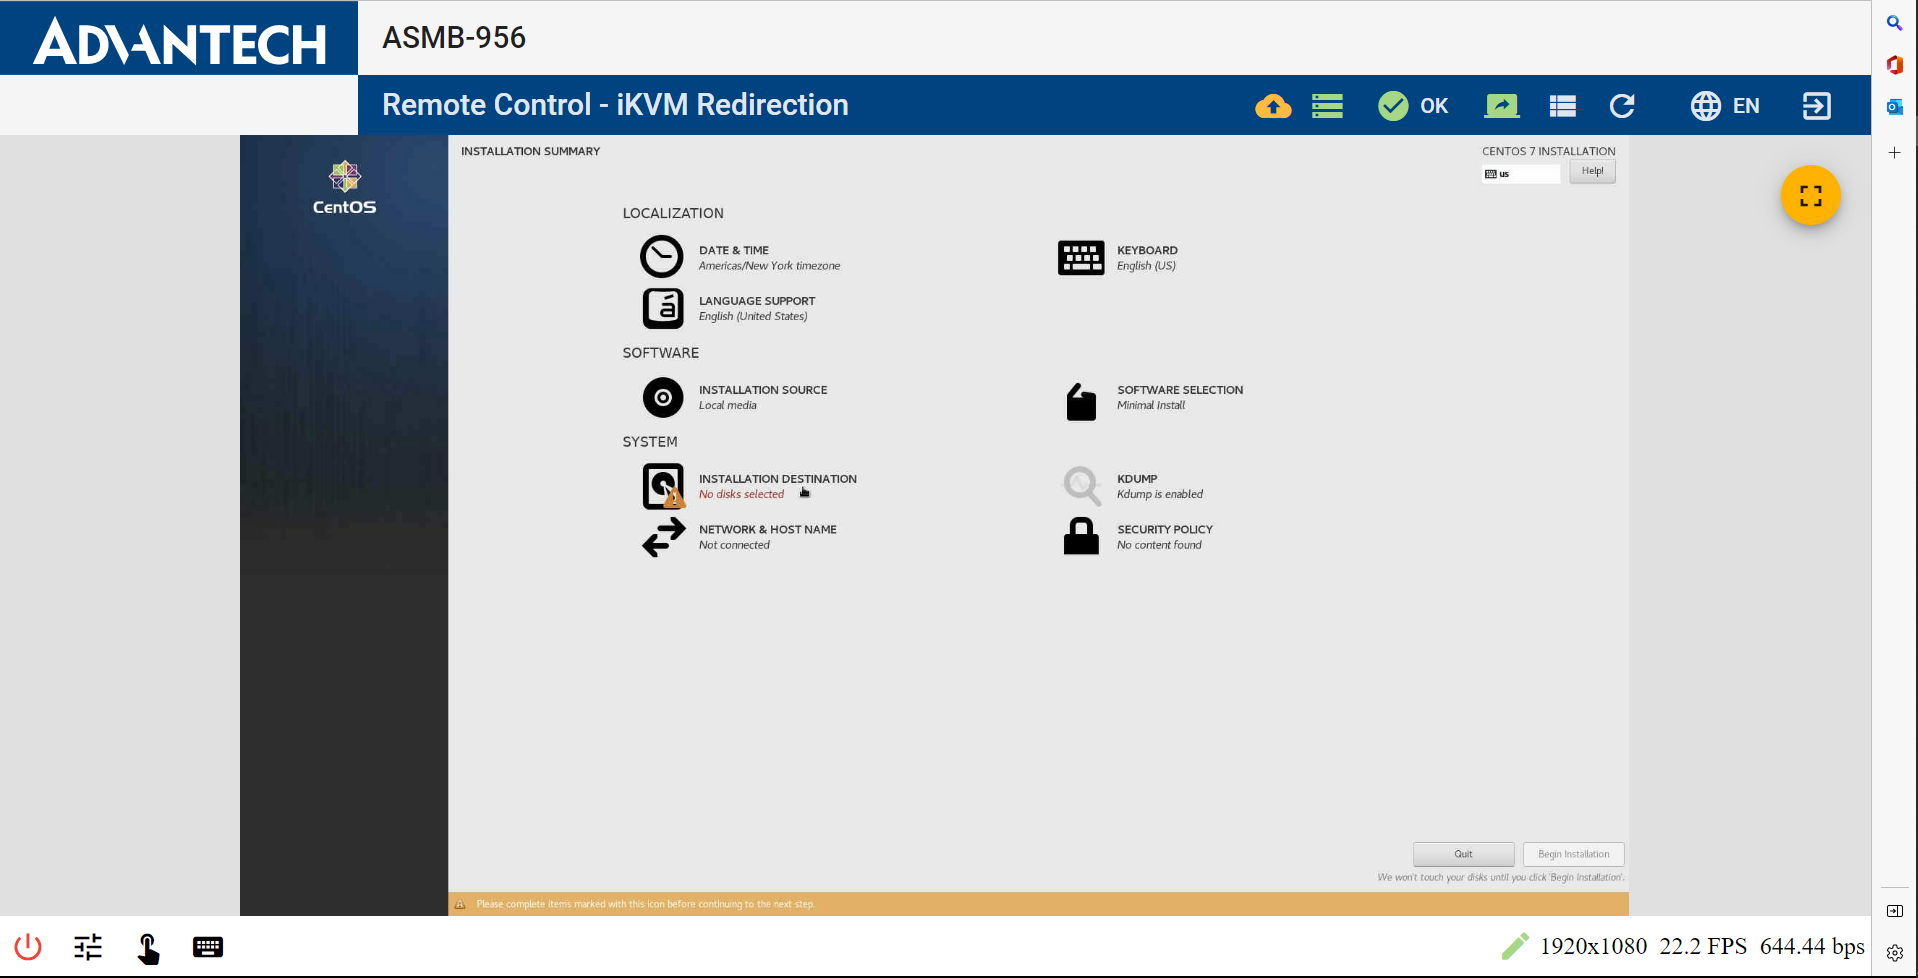This screenshot has height=978, width=1918.
Task: Click the green OK status checkmark
Action: click(1392, 106)
